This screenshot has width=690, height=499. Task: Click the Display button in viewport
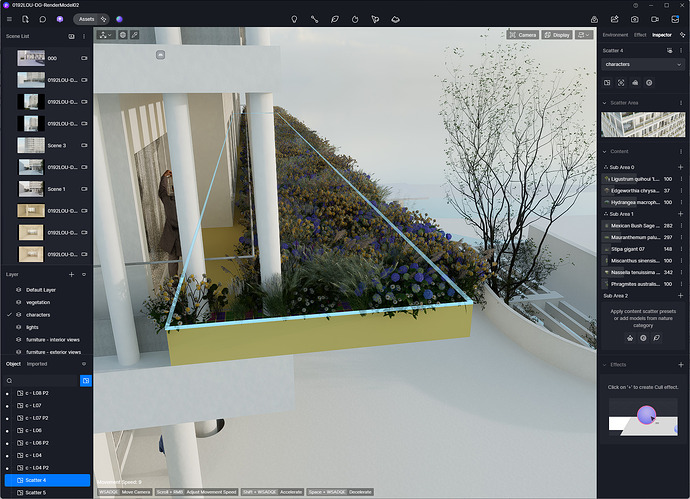click(558, 35)
